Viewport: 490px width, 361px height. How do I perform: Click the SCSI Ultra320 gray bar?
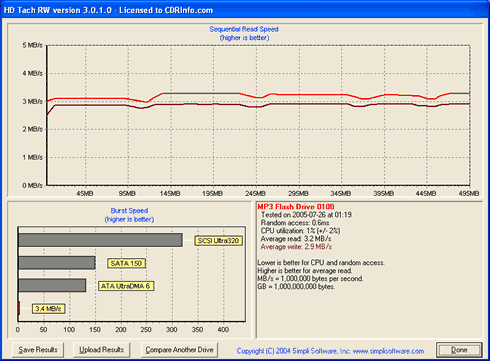point(100,240)
